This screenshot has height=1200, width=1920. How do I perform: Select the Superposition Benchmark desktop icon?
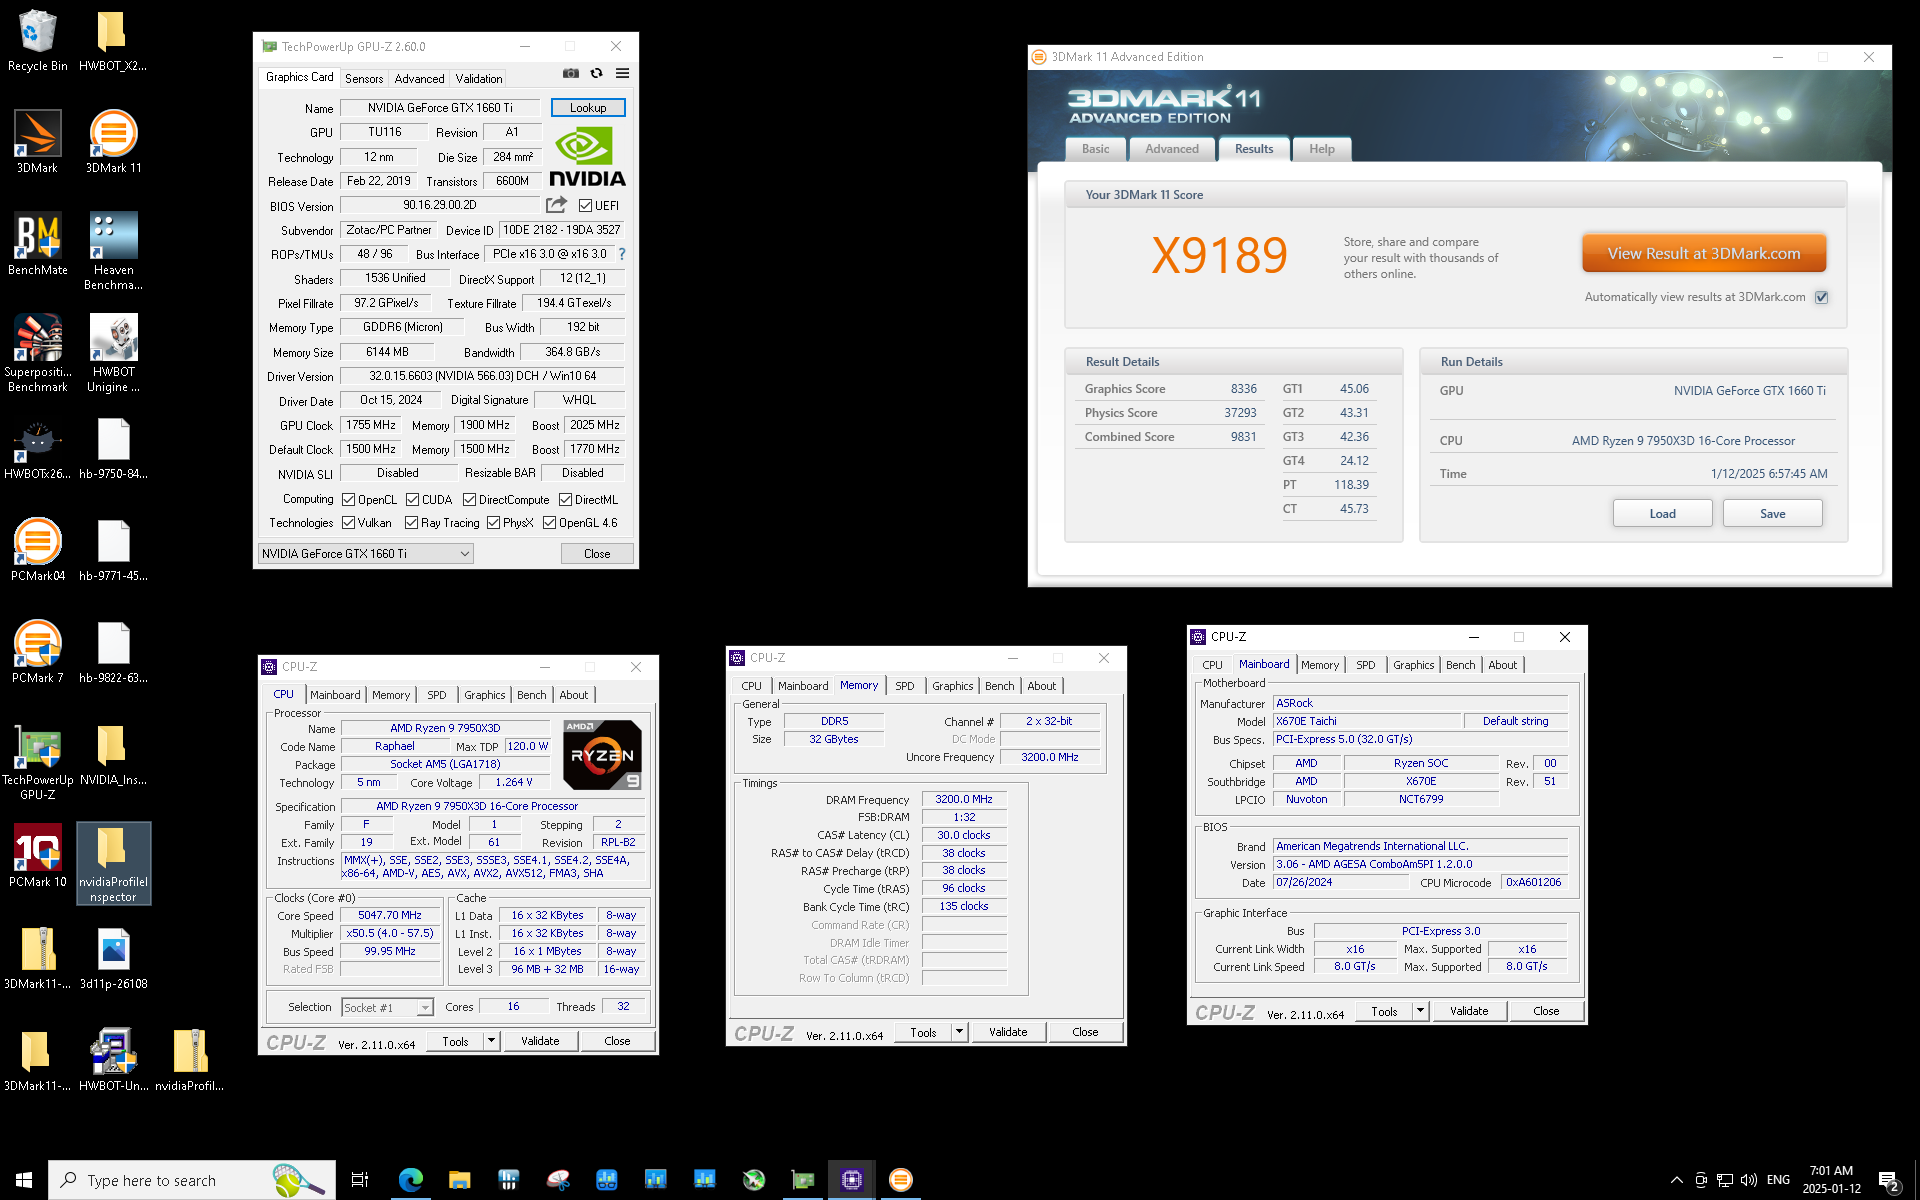coord(37,353)
